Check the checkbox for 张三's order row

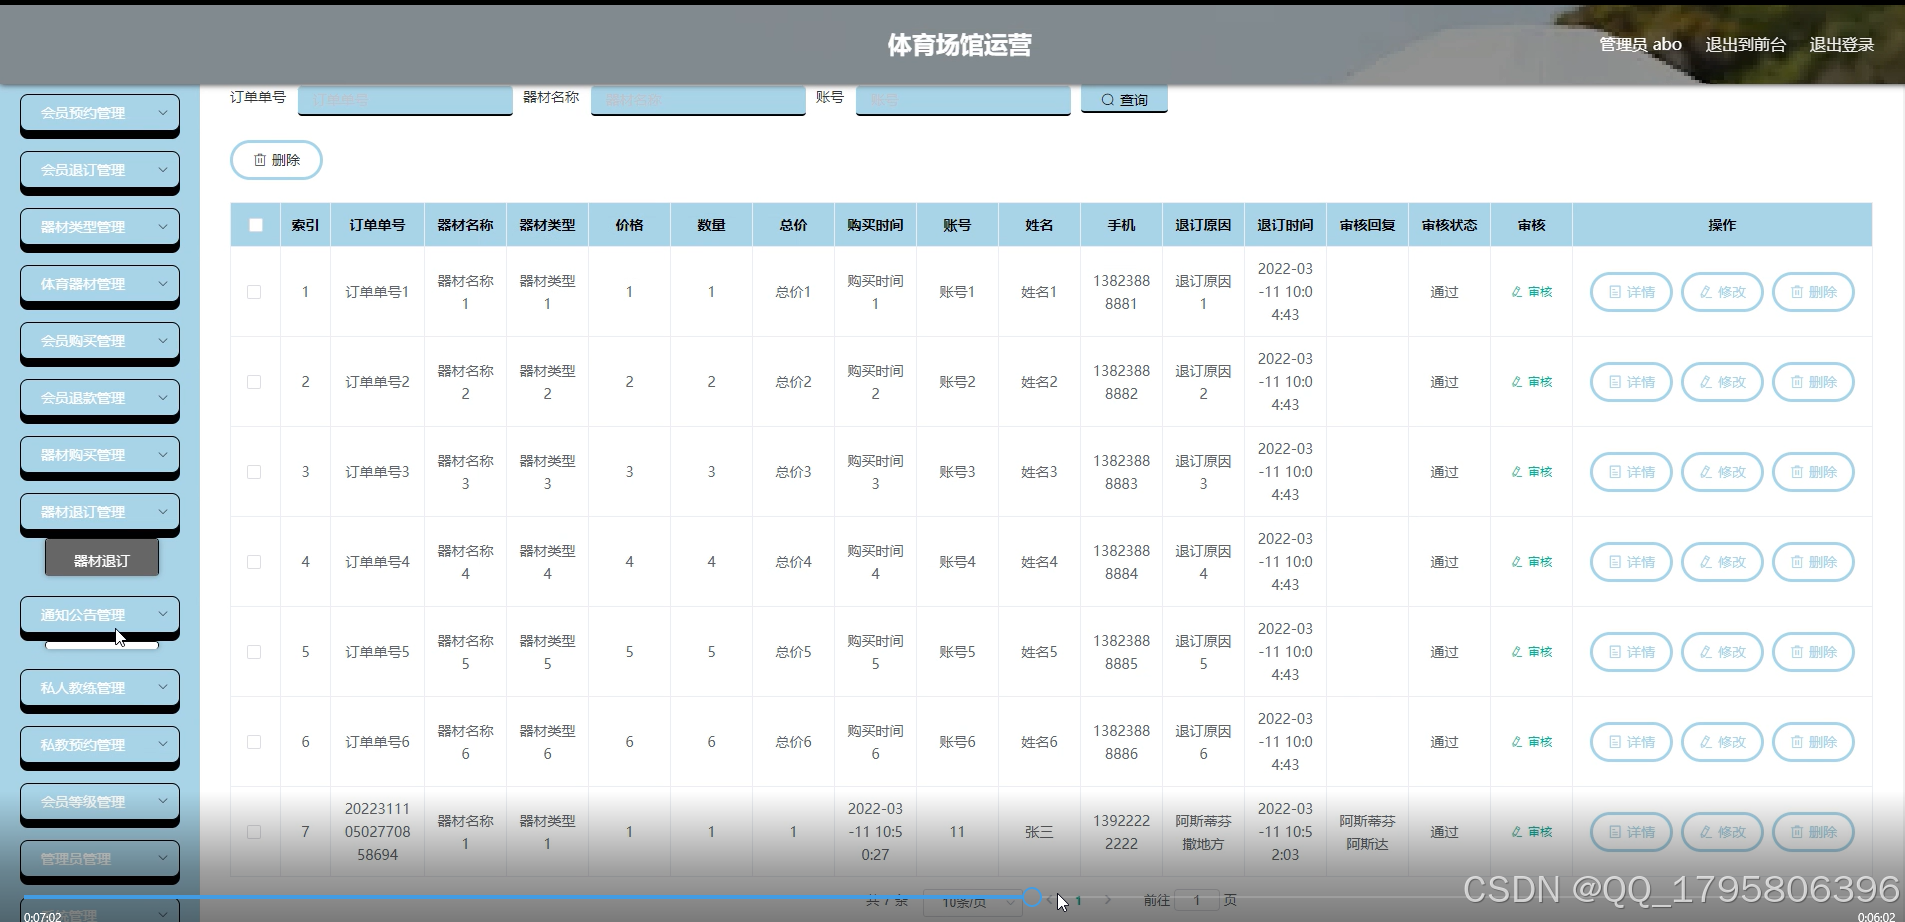[x=254, y=832]
